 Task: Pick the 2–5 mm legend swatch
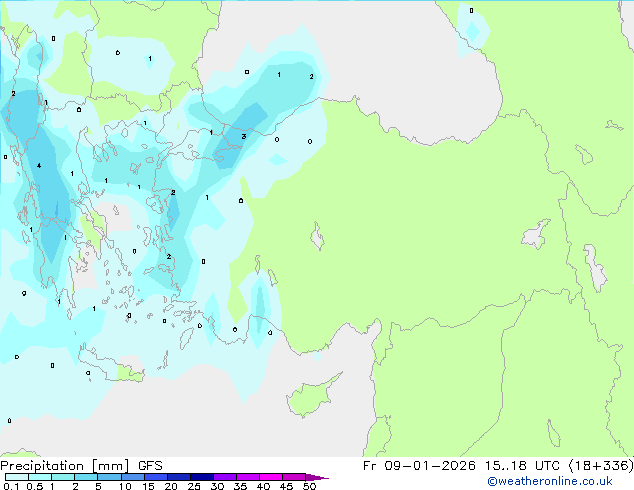(86, 477)
